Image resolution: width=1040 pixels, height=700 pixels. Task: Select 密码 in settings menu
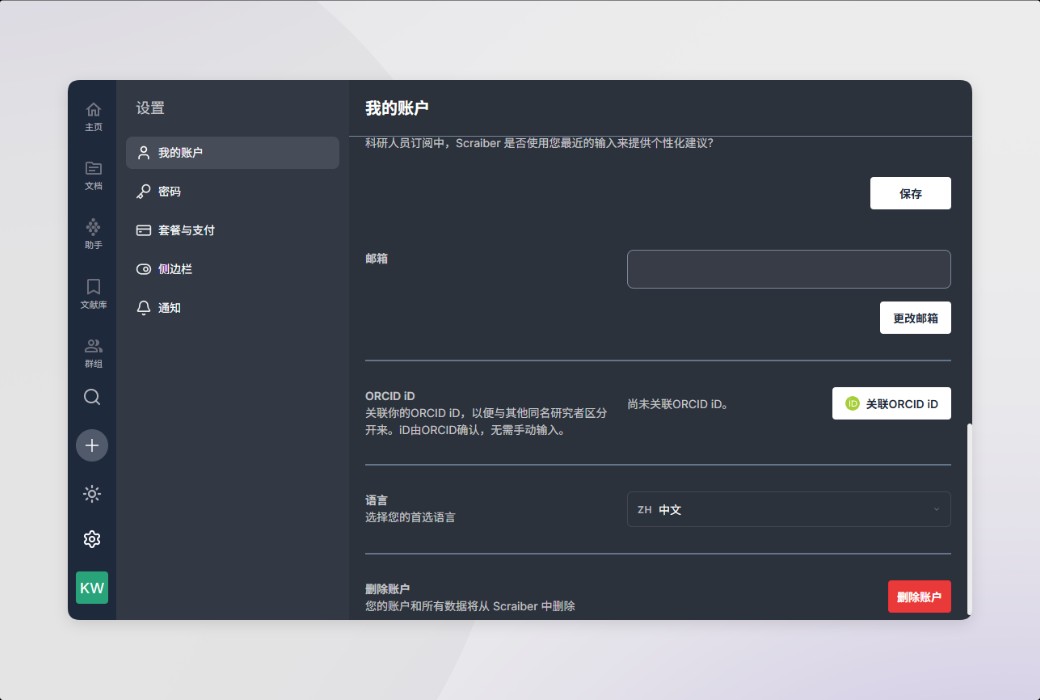(232, 192)
